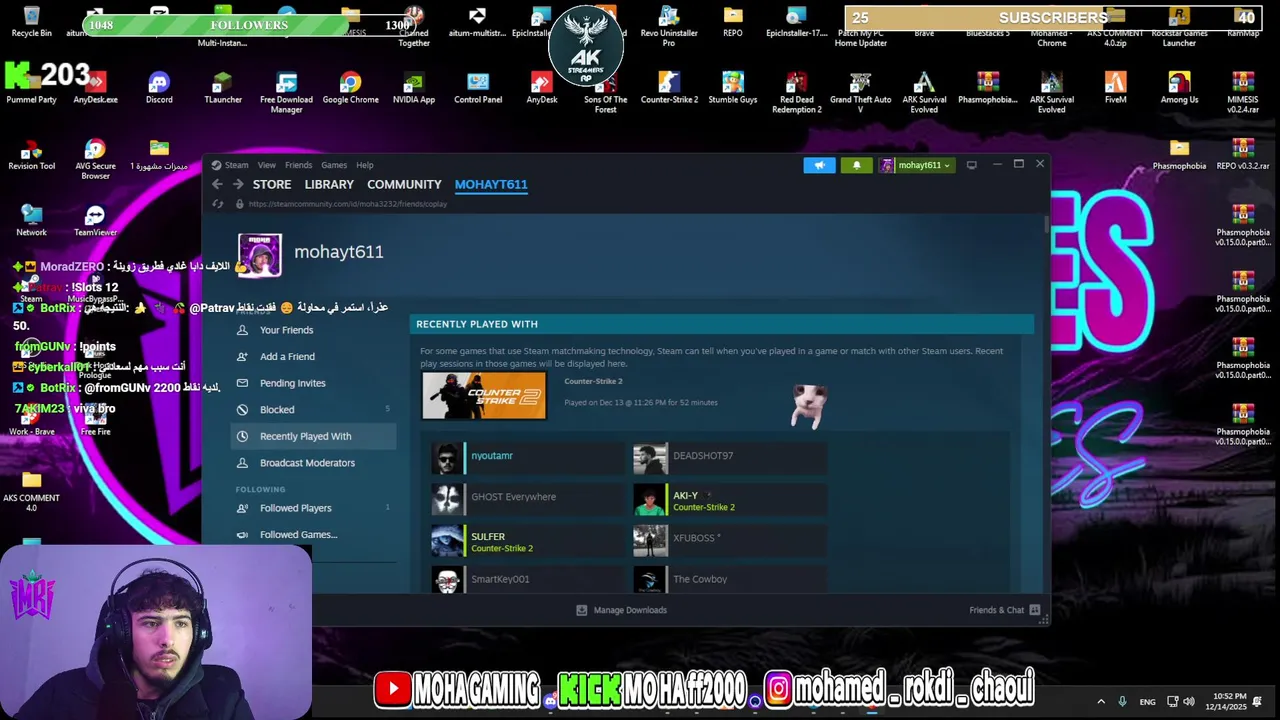This screenshot has width=1280, height=720.
Task: Open MIMESIS v0.2.4.rar archive icon
Action: coord(1243,92)
